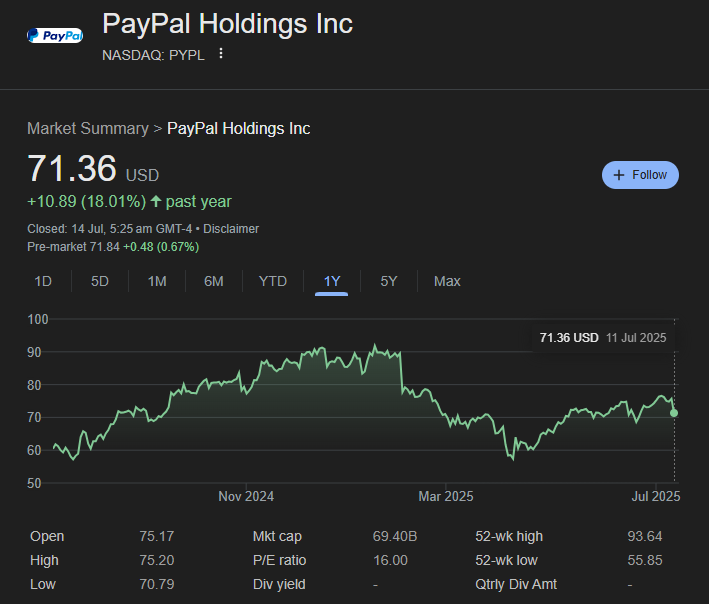Click the PayPal logo icon

pyautogui.click(x=55, y=35)
